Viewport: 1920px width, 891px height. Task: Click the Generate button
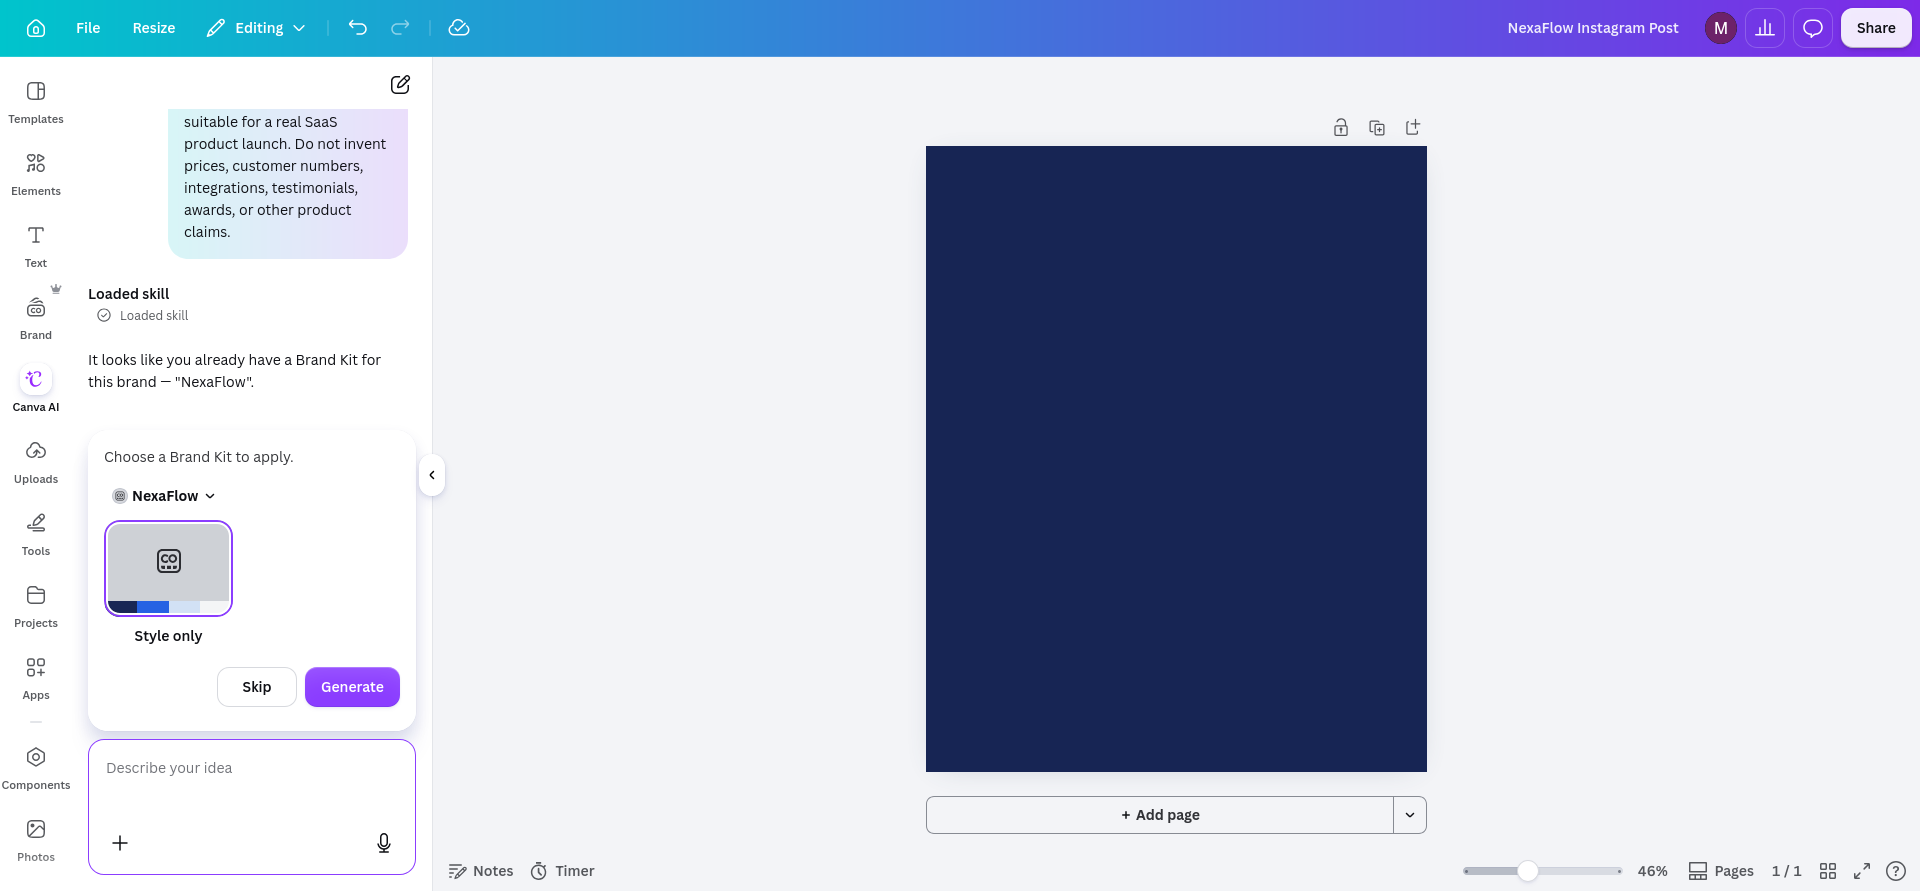(352, 687)
